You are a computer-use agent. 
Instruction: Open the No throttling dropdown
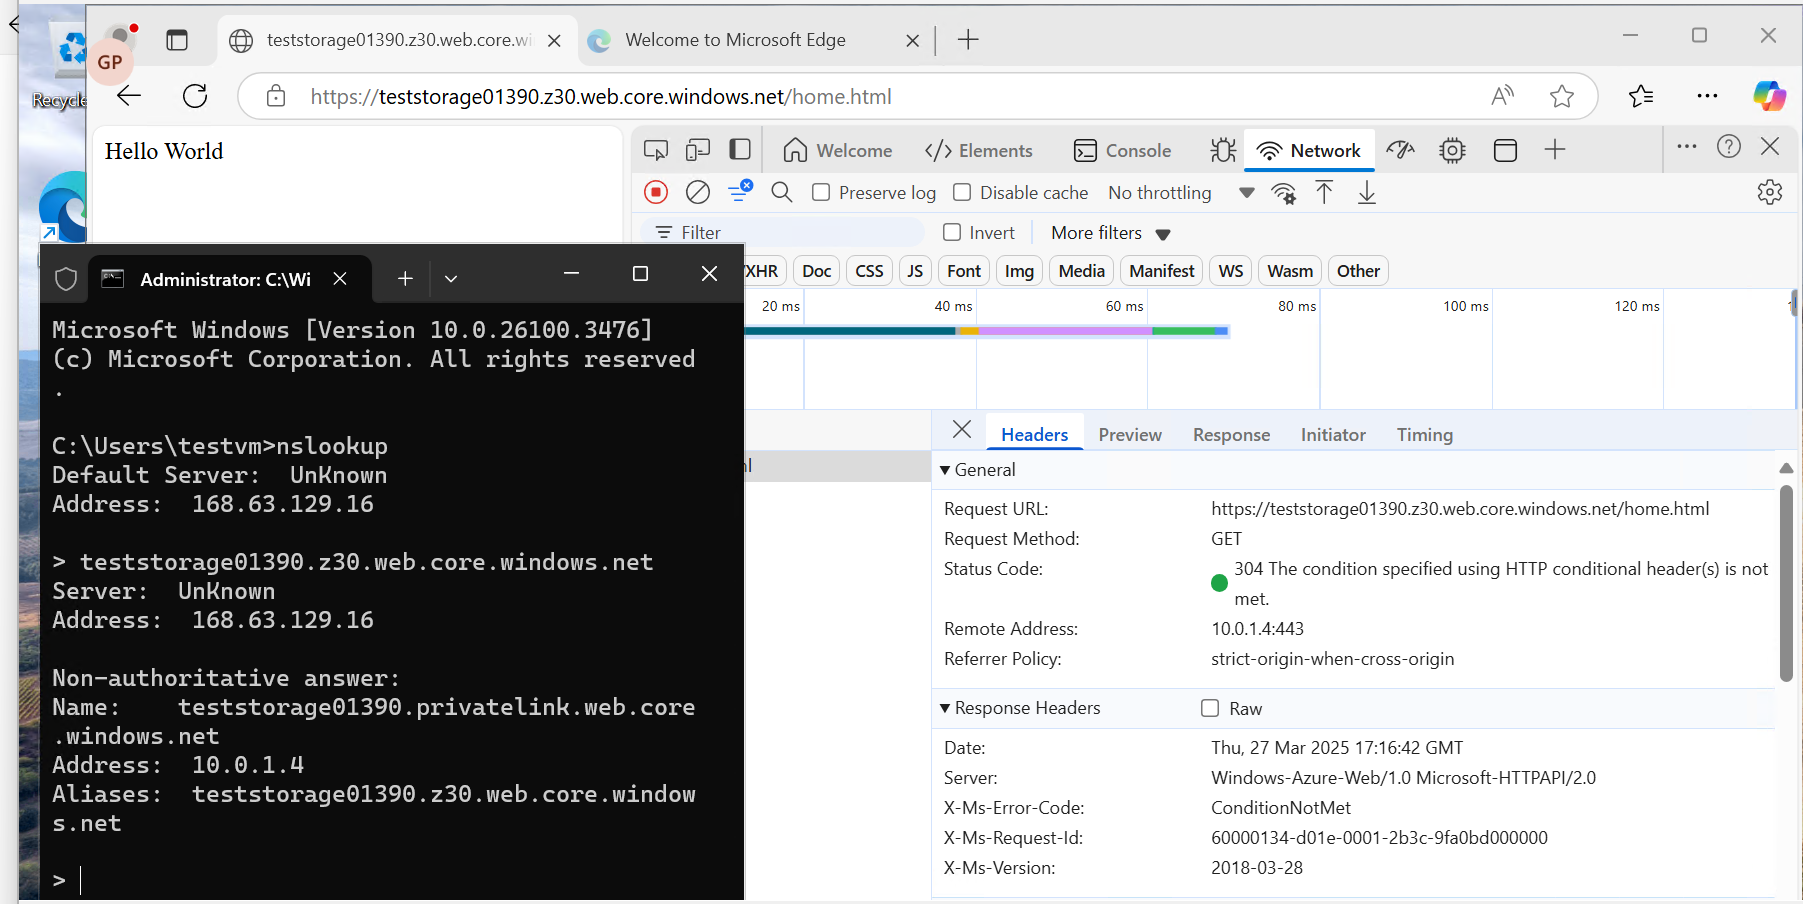tap(1181, 192)
